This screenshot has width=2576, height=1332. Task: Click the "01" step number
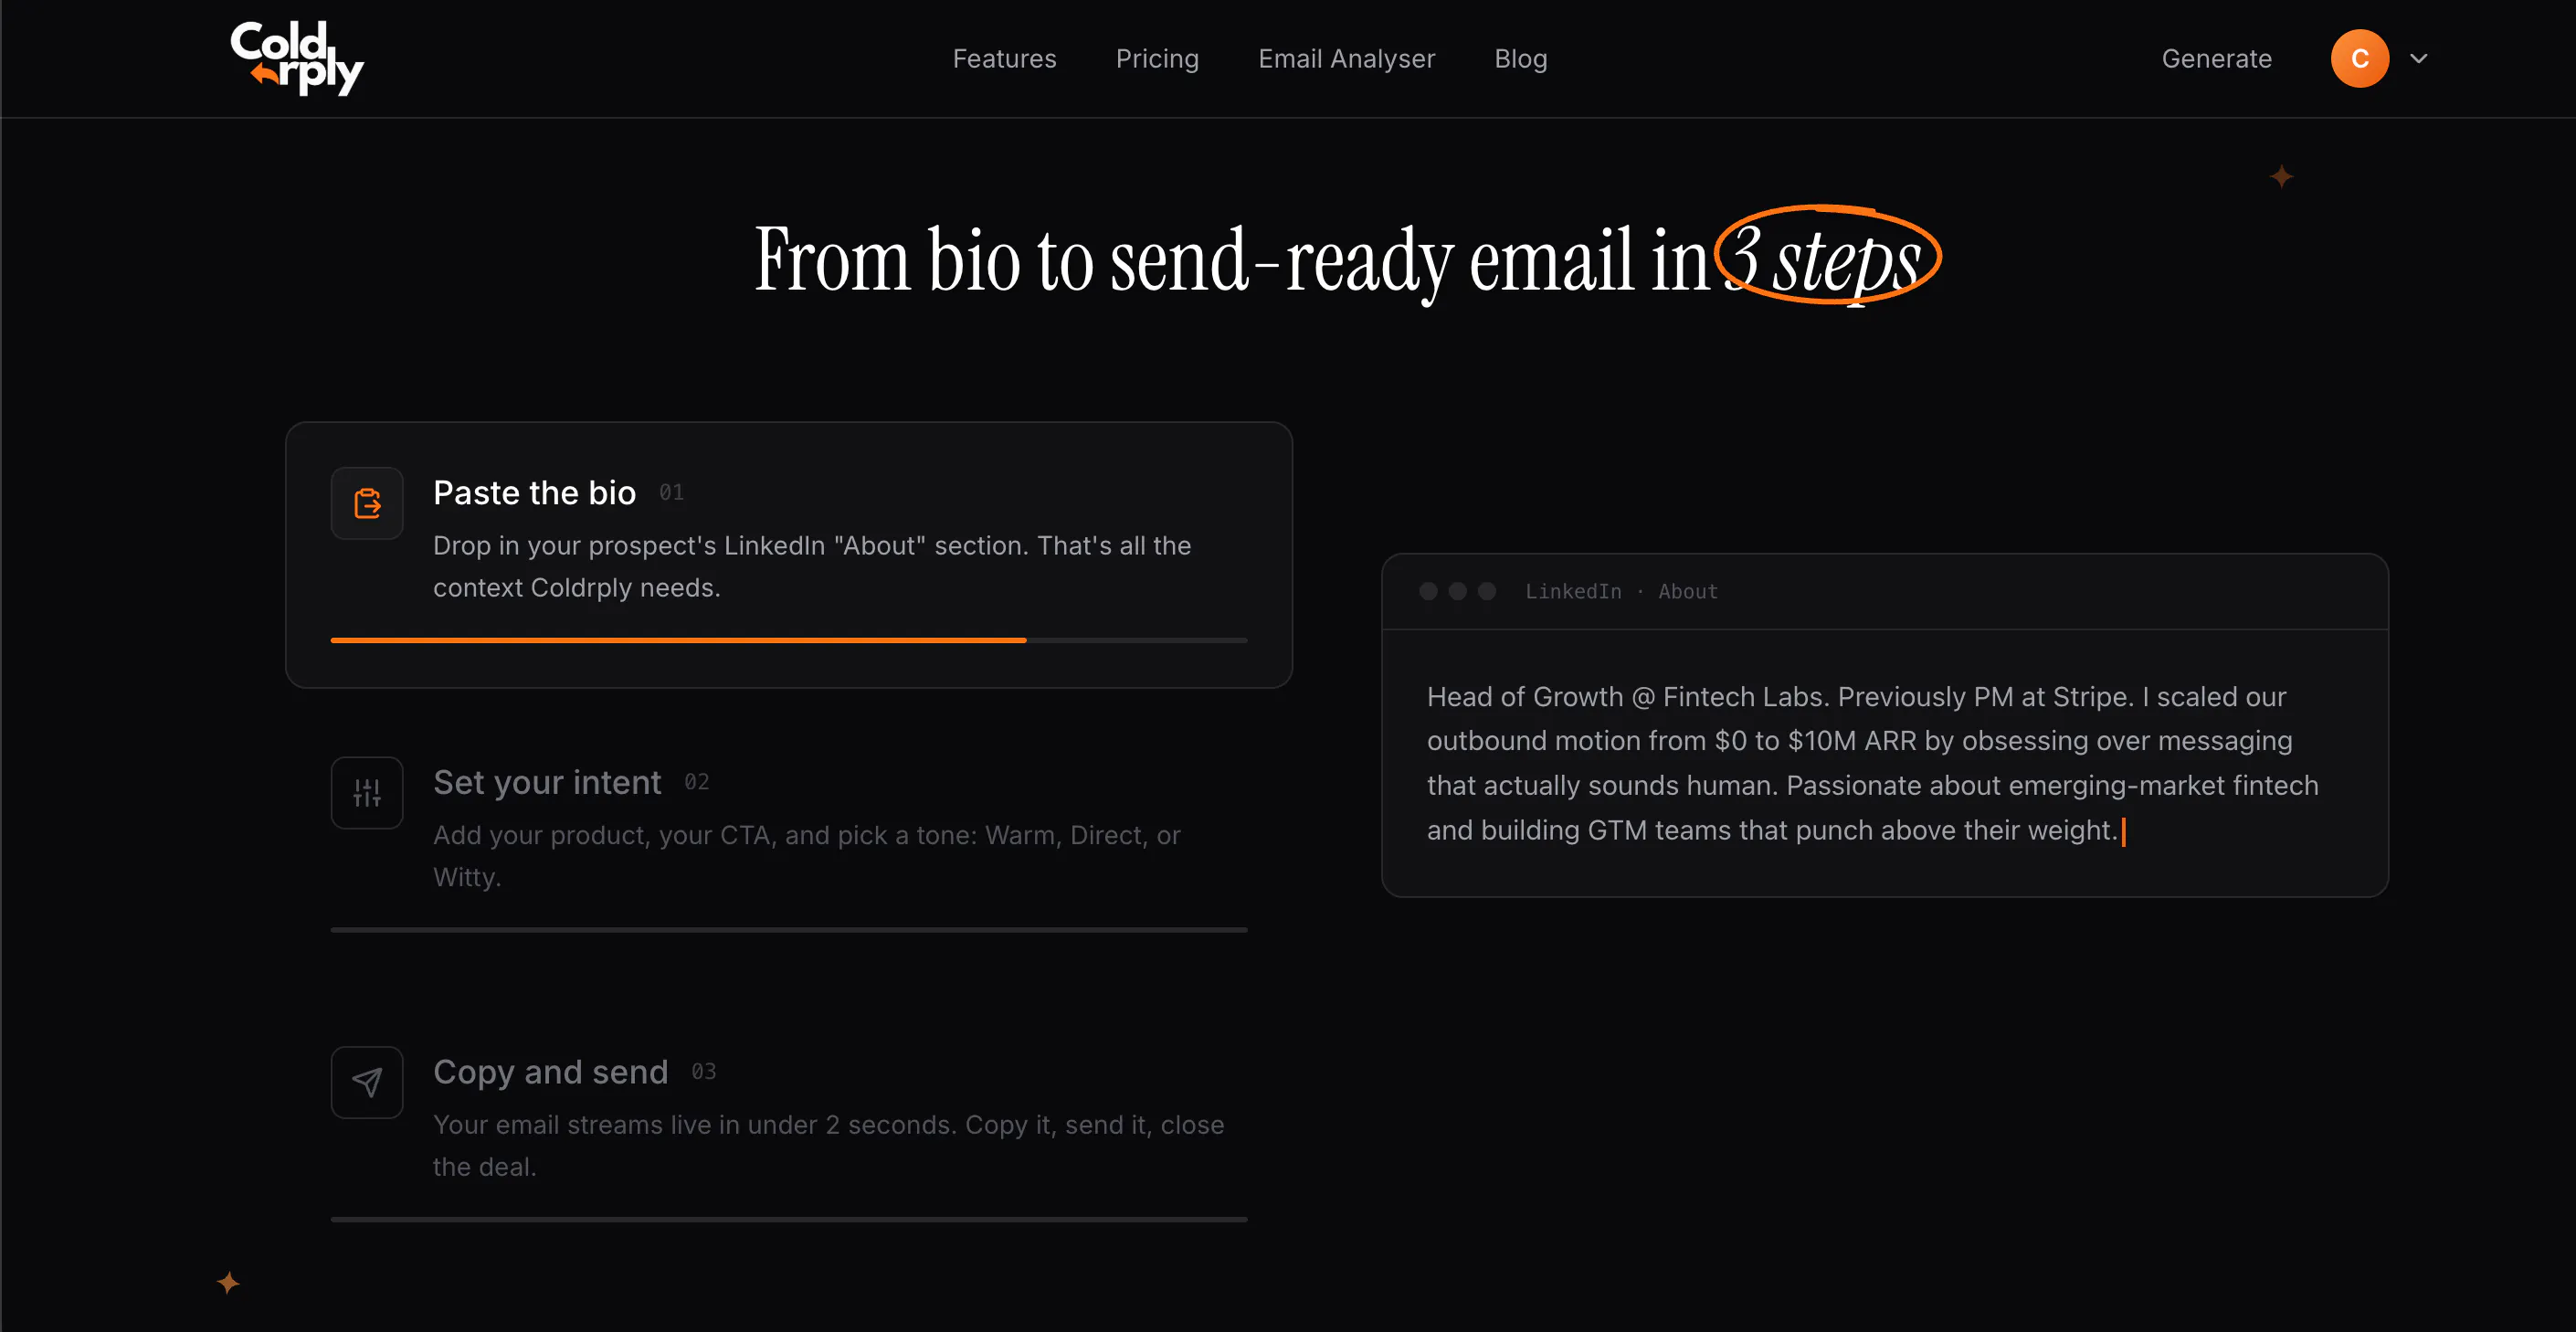tap(672, 492)
